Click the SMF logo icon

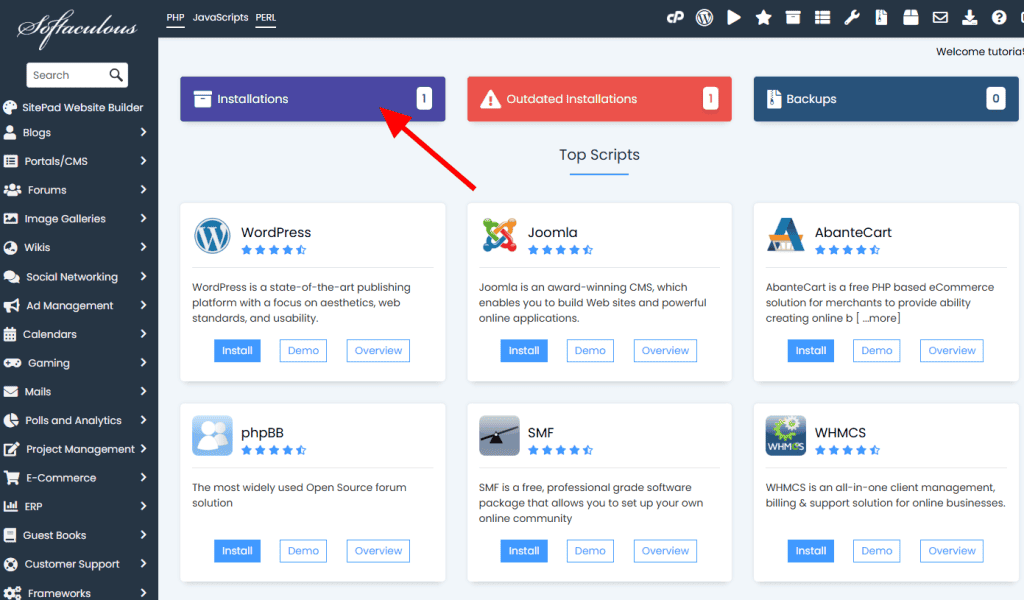tap(499, 435)
